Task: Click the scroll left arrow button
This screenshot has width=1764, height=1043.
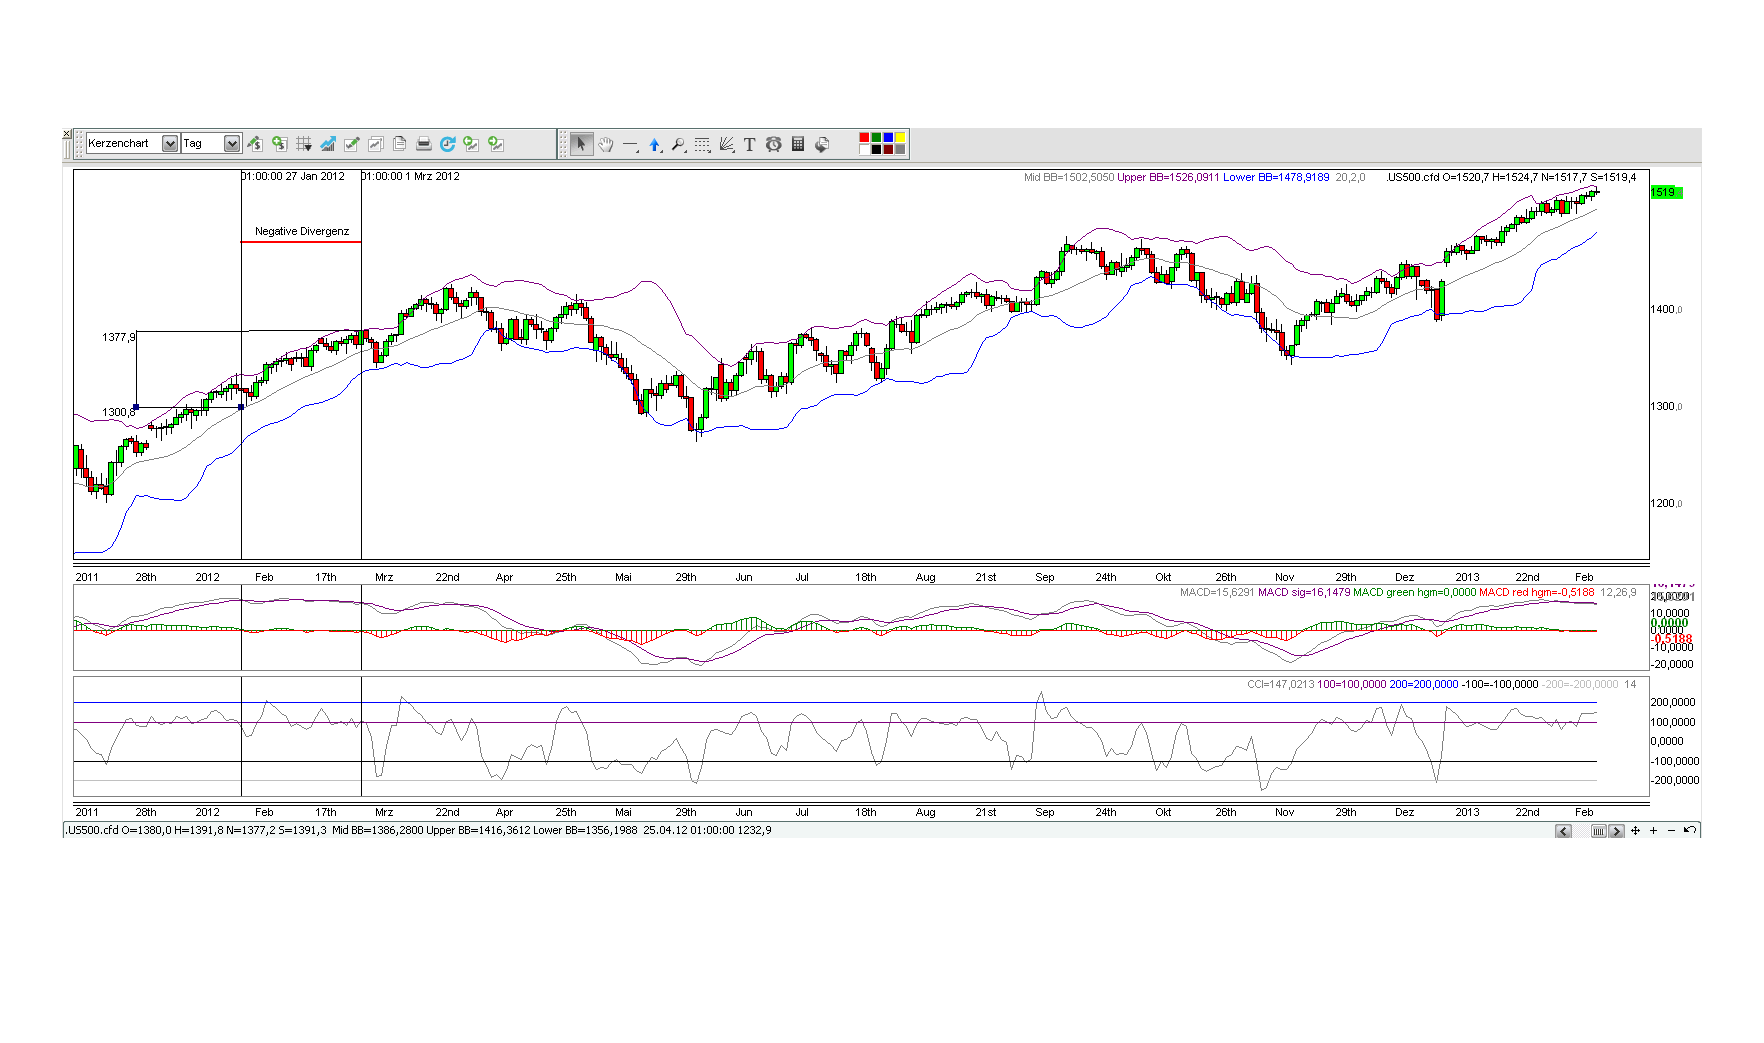Action: pos(1564,831)
